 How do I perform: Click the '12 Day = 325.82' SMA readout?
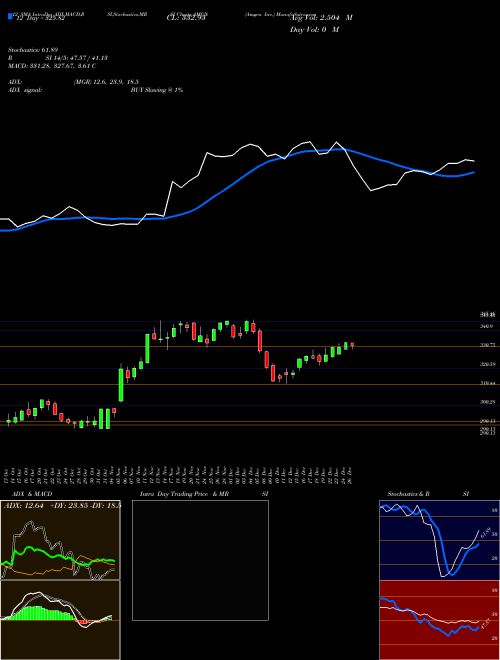[39, 19]
